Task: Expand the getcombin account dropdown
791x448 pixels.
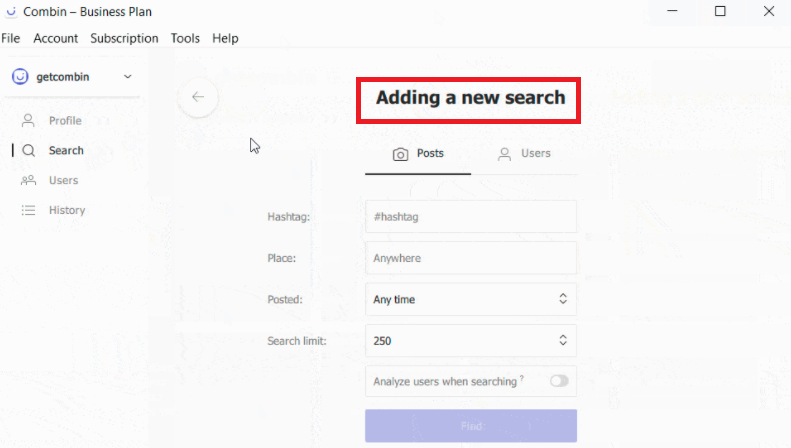Action: pyautogui.click(x=127, y=77)
